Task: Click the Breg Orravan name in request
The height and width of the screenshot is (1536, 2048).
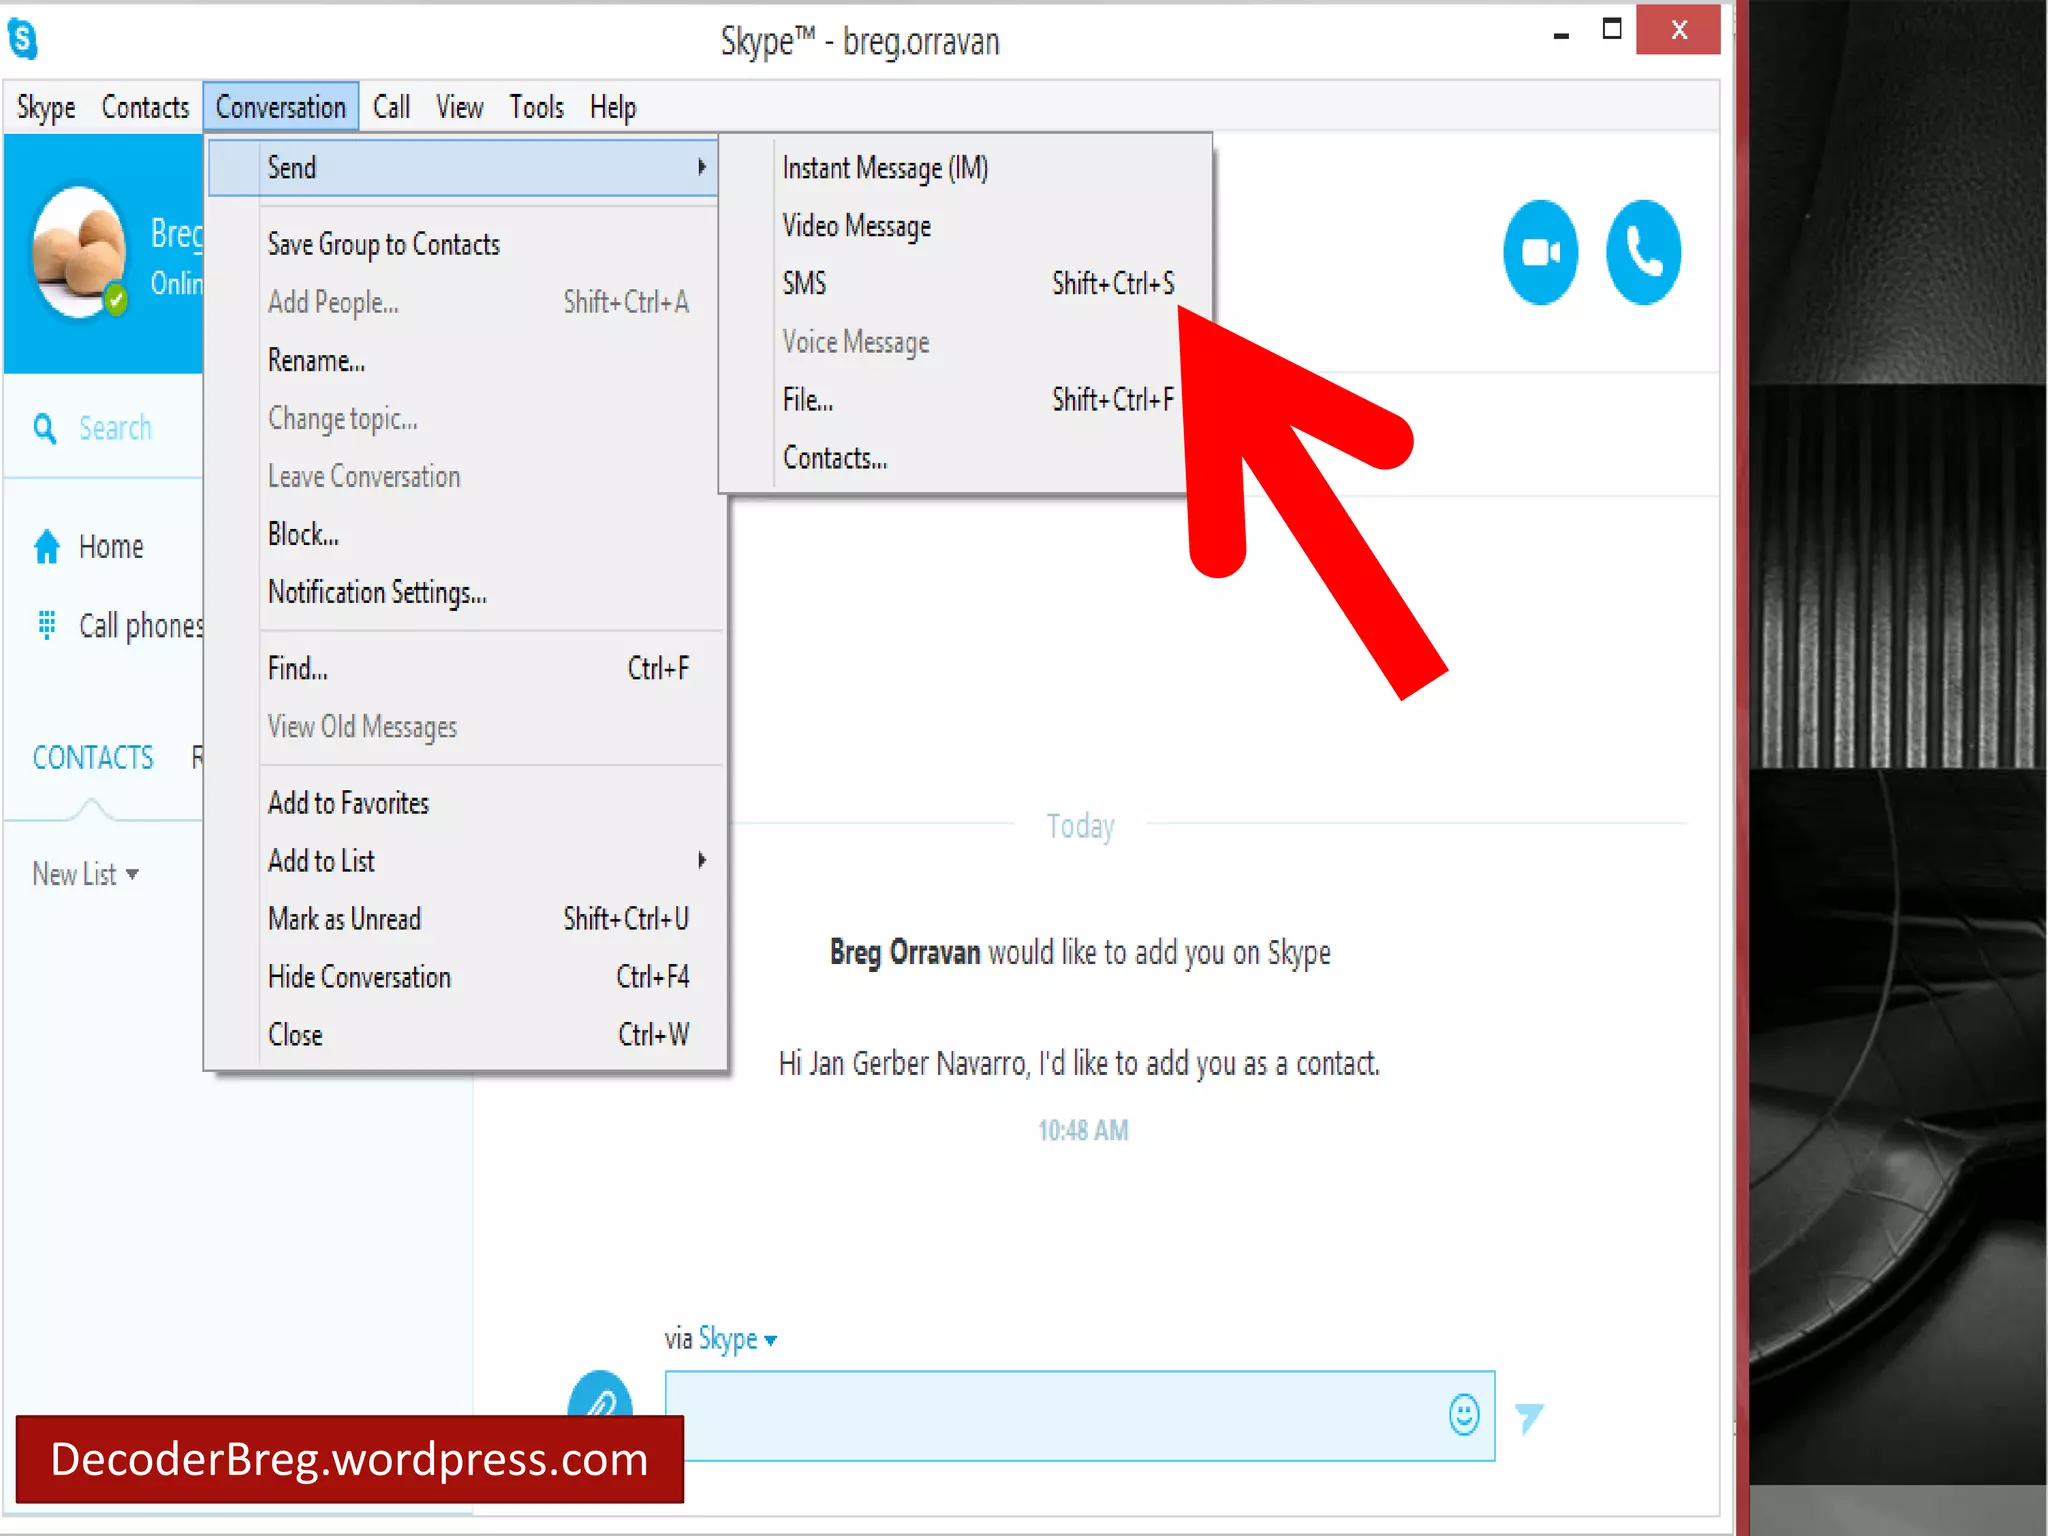Action: click(x=905, y=953)
